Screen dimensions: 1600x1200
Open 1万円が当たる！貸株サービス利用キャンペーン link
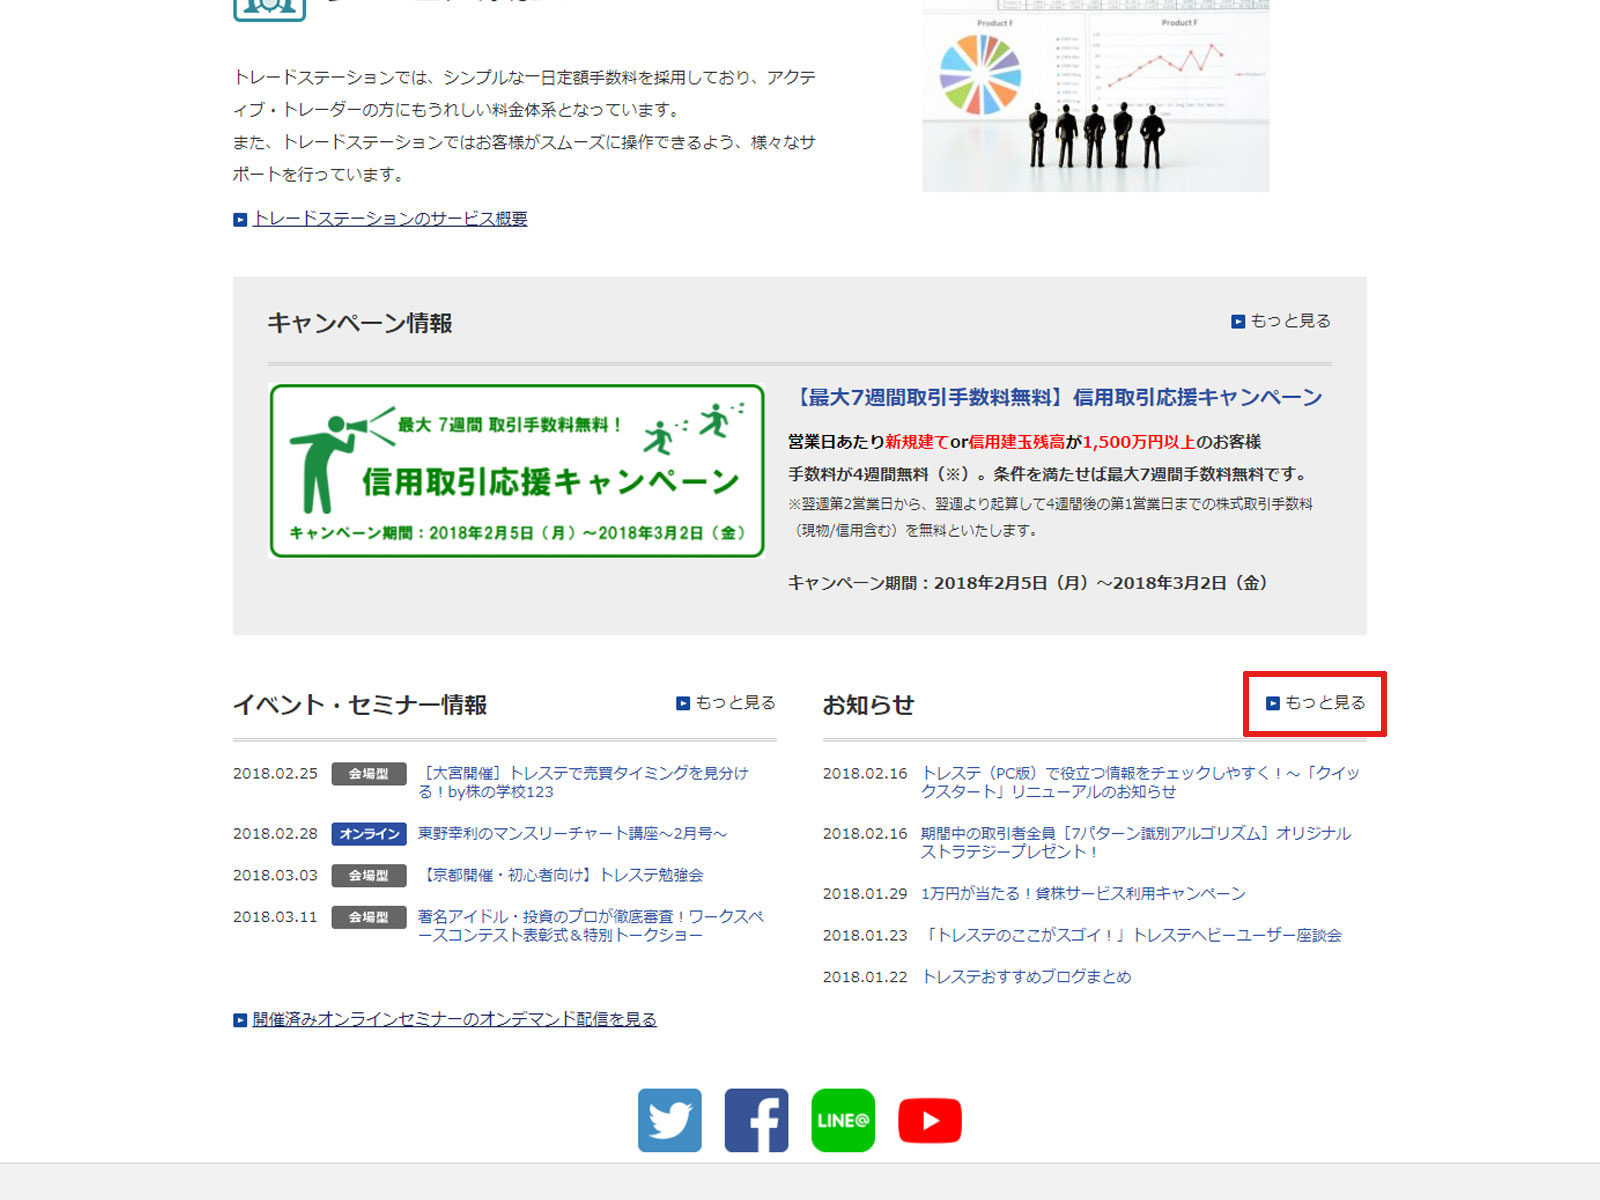[x=1083, y=893]
